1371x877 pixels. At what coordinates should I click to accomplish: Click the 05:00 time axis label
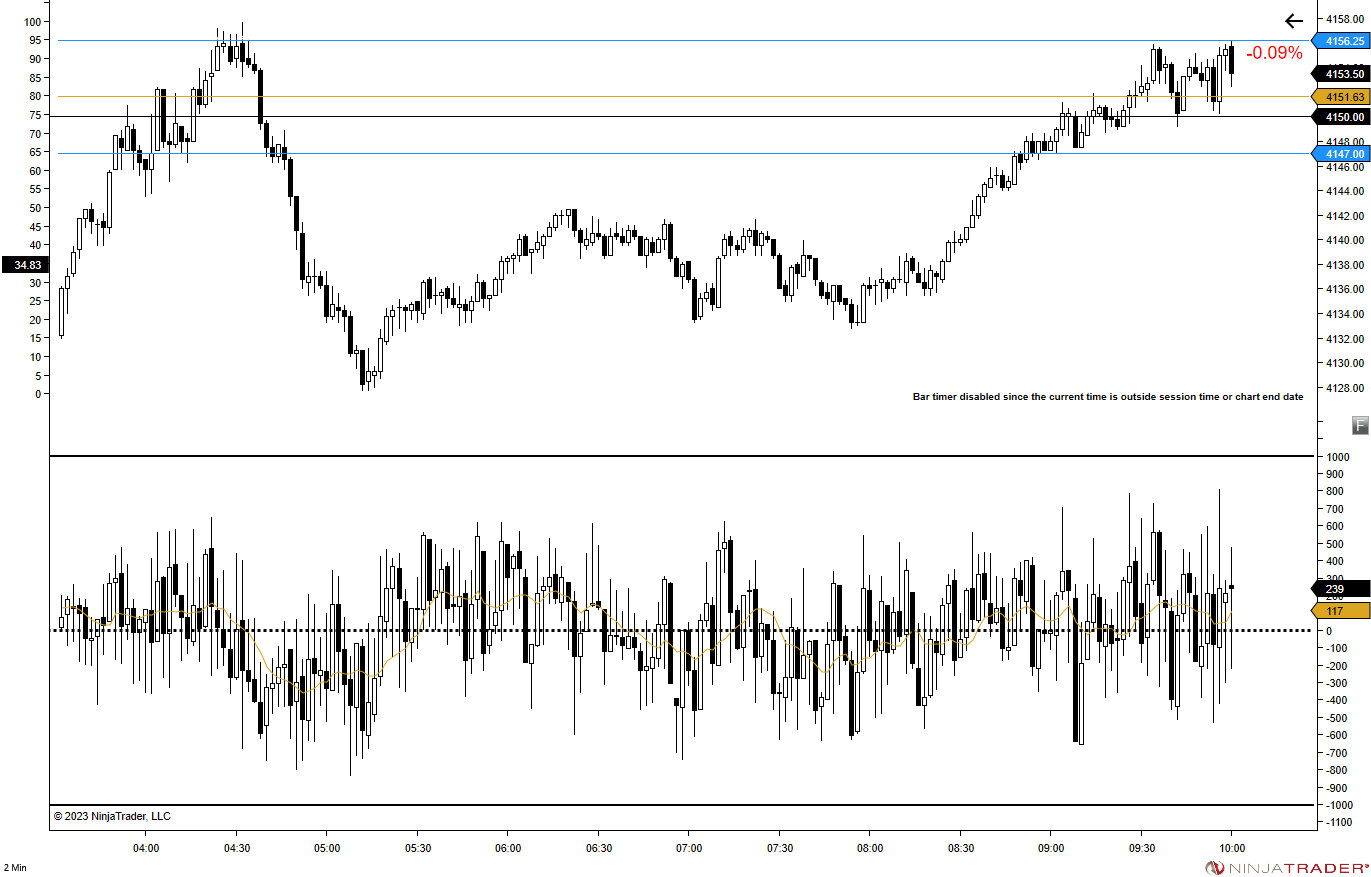(x=327, y=848)
